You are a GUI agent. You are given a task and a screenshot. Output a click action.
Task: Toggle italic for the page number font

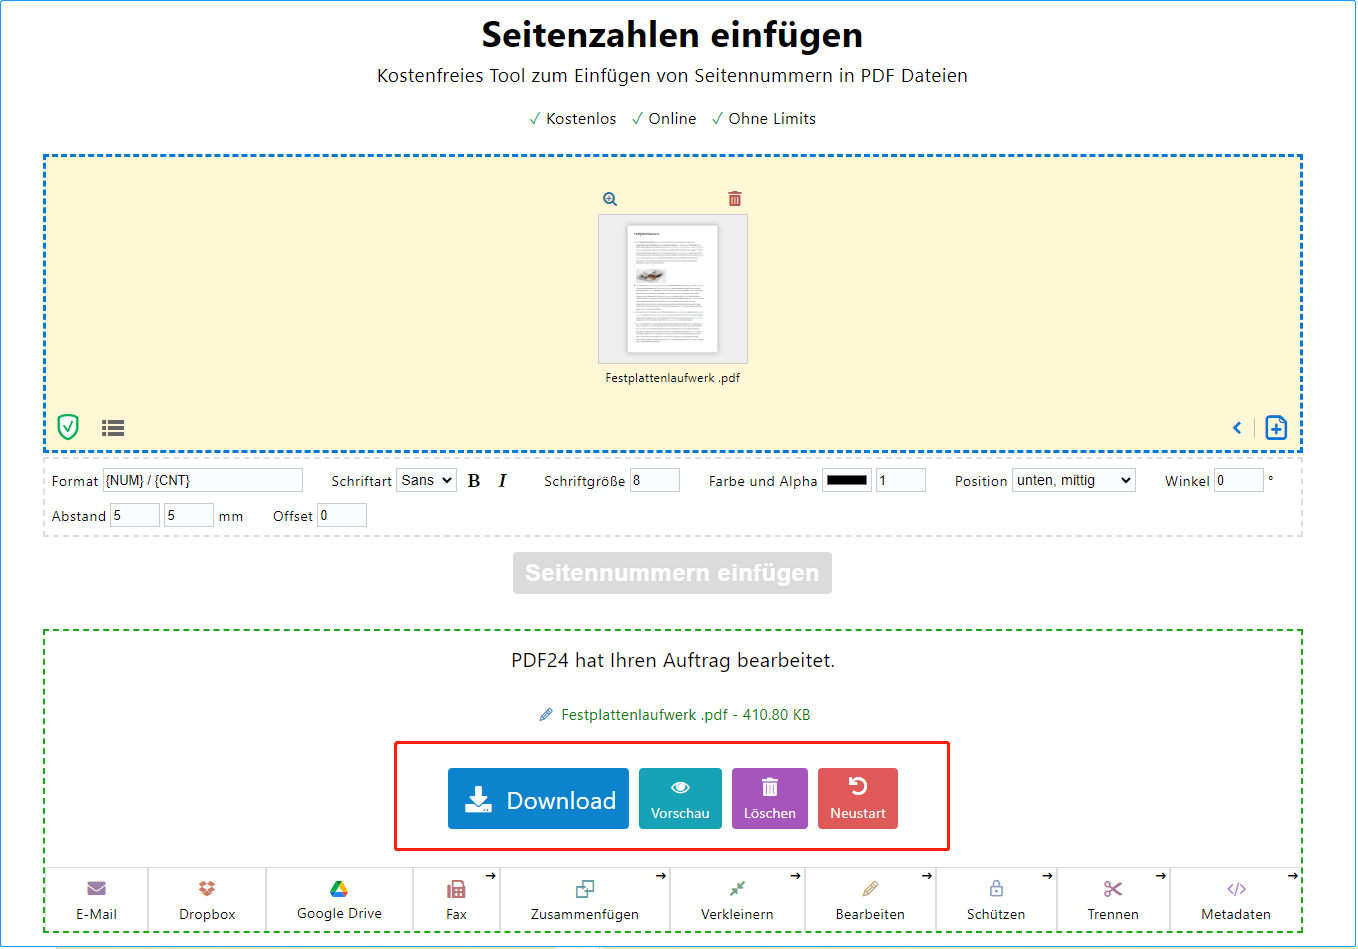502,480
